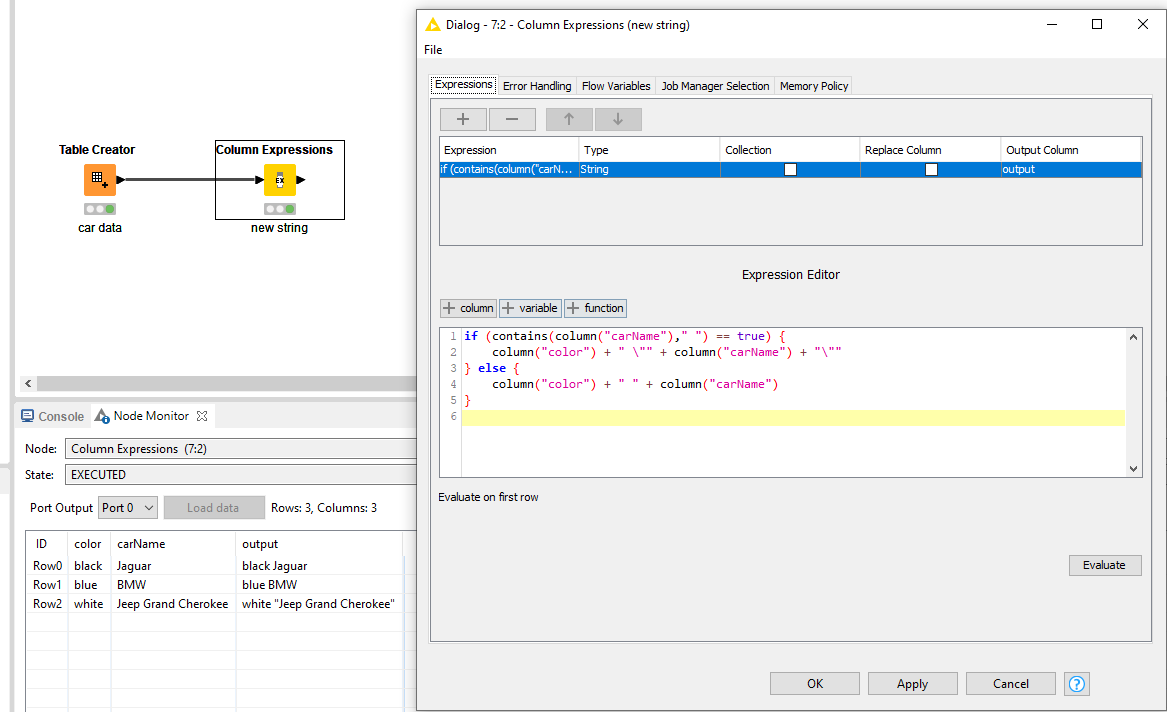Image resolution: width=1167 pixels, height=712 pixels.
Task: Click the Load data button
Action: pyautogui.click(x=214, y=507)
